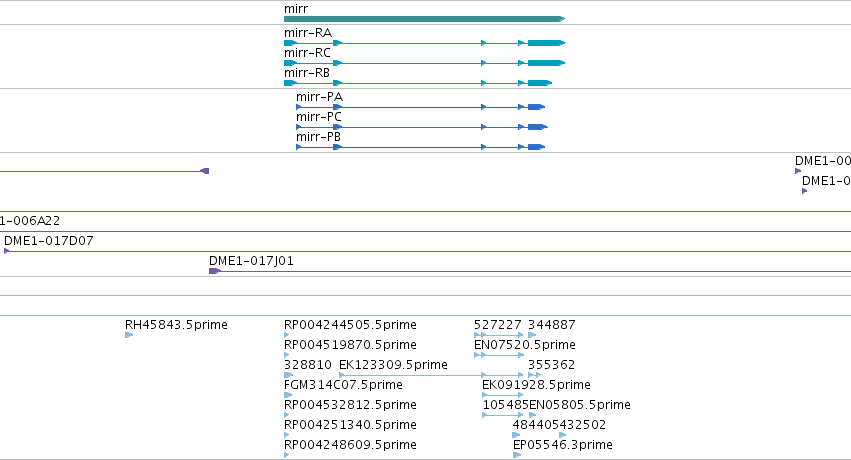The image size is (851, 460).
Task: Open RP004244505.5prime EST entry
Action: click(x=351, y=325)
